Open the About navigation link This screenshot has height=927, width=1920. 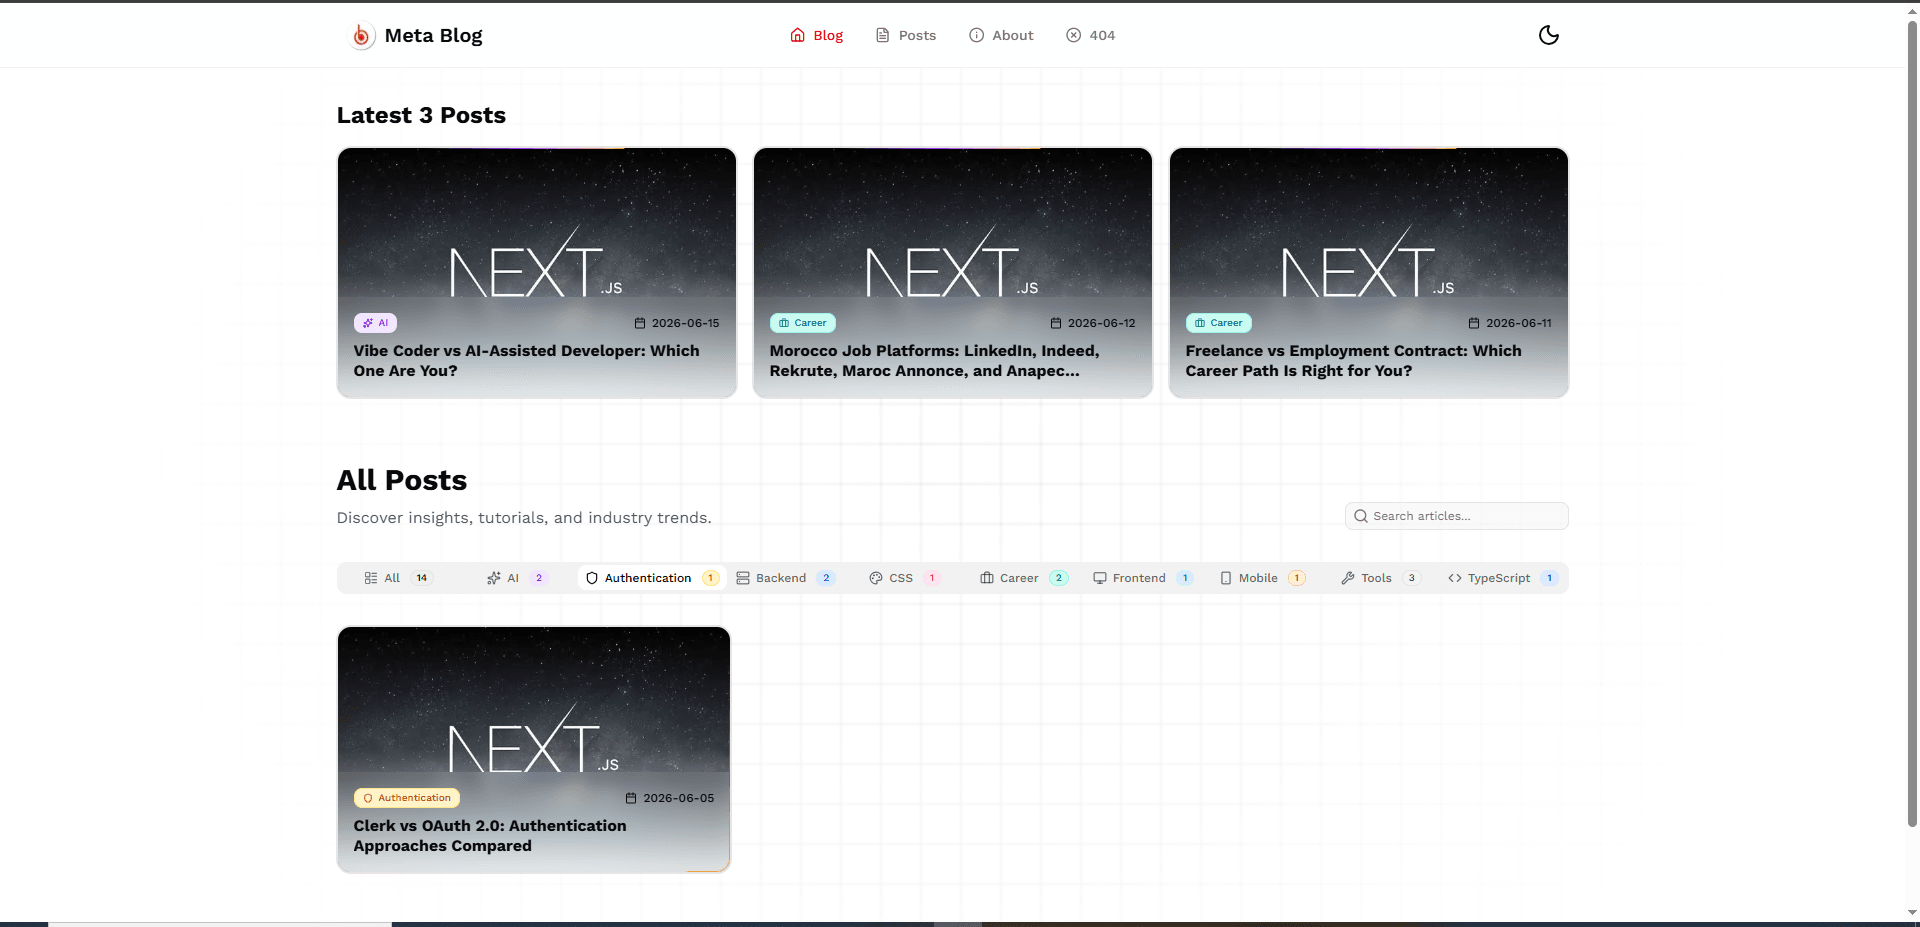coord(1001,35)
